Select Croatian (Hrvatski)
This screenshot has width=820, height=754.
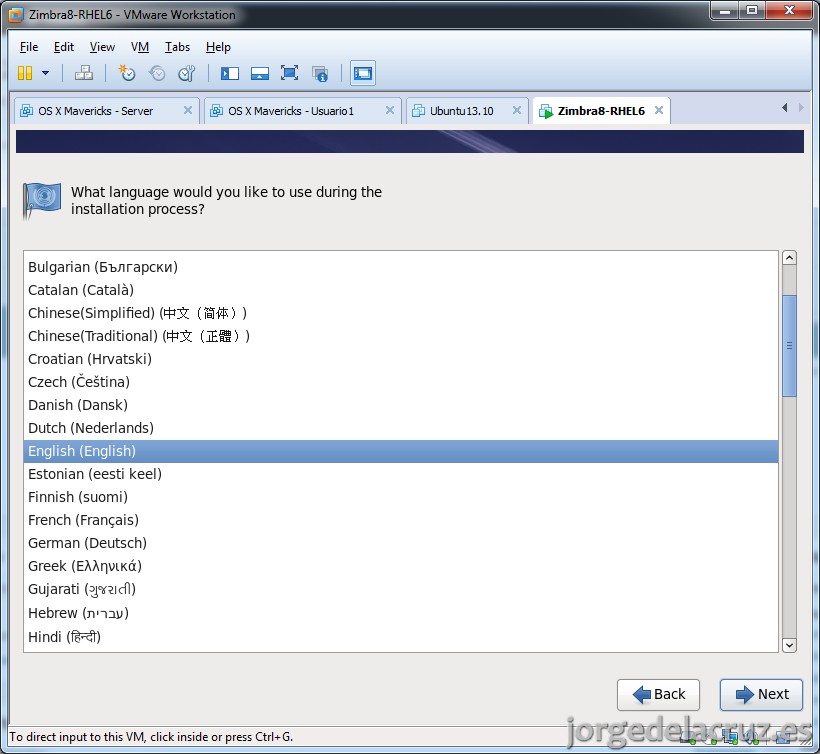[401, 359]
